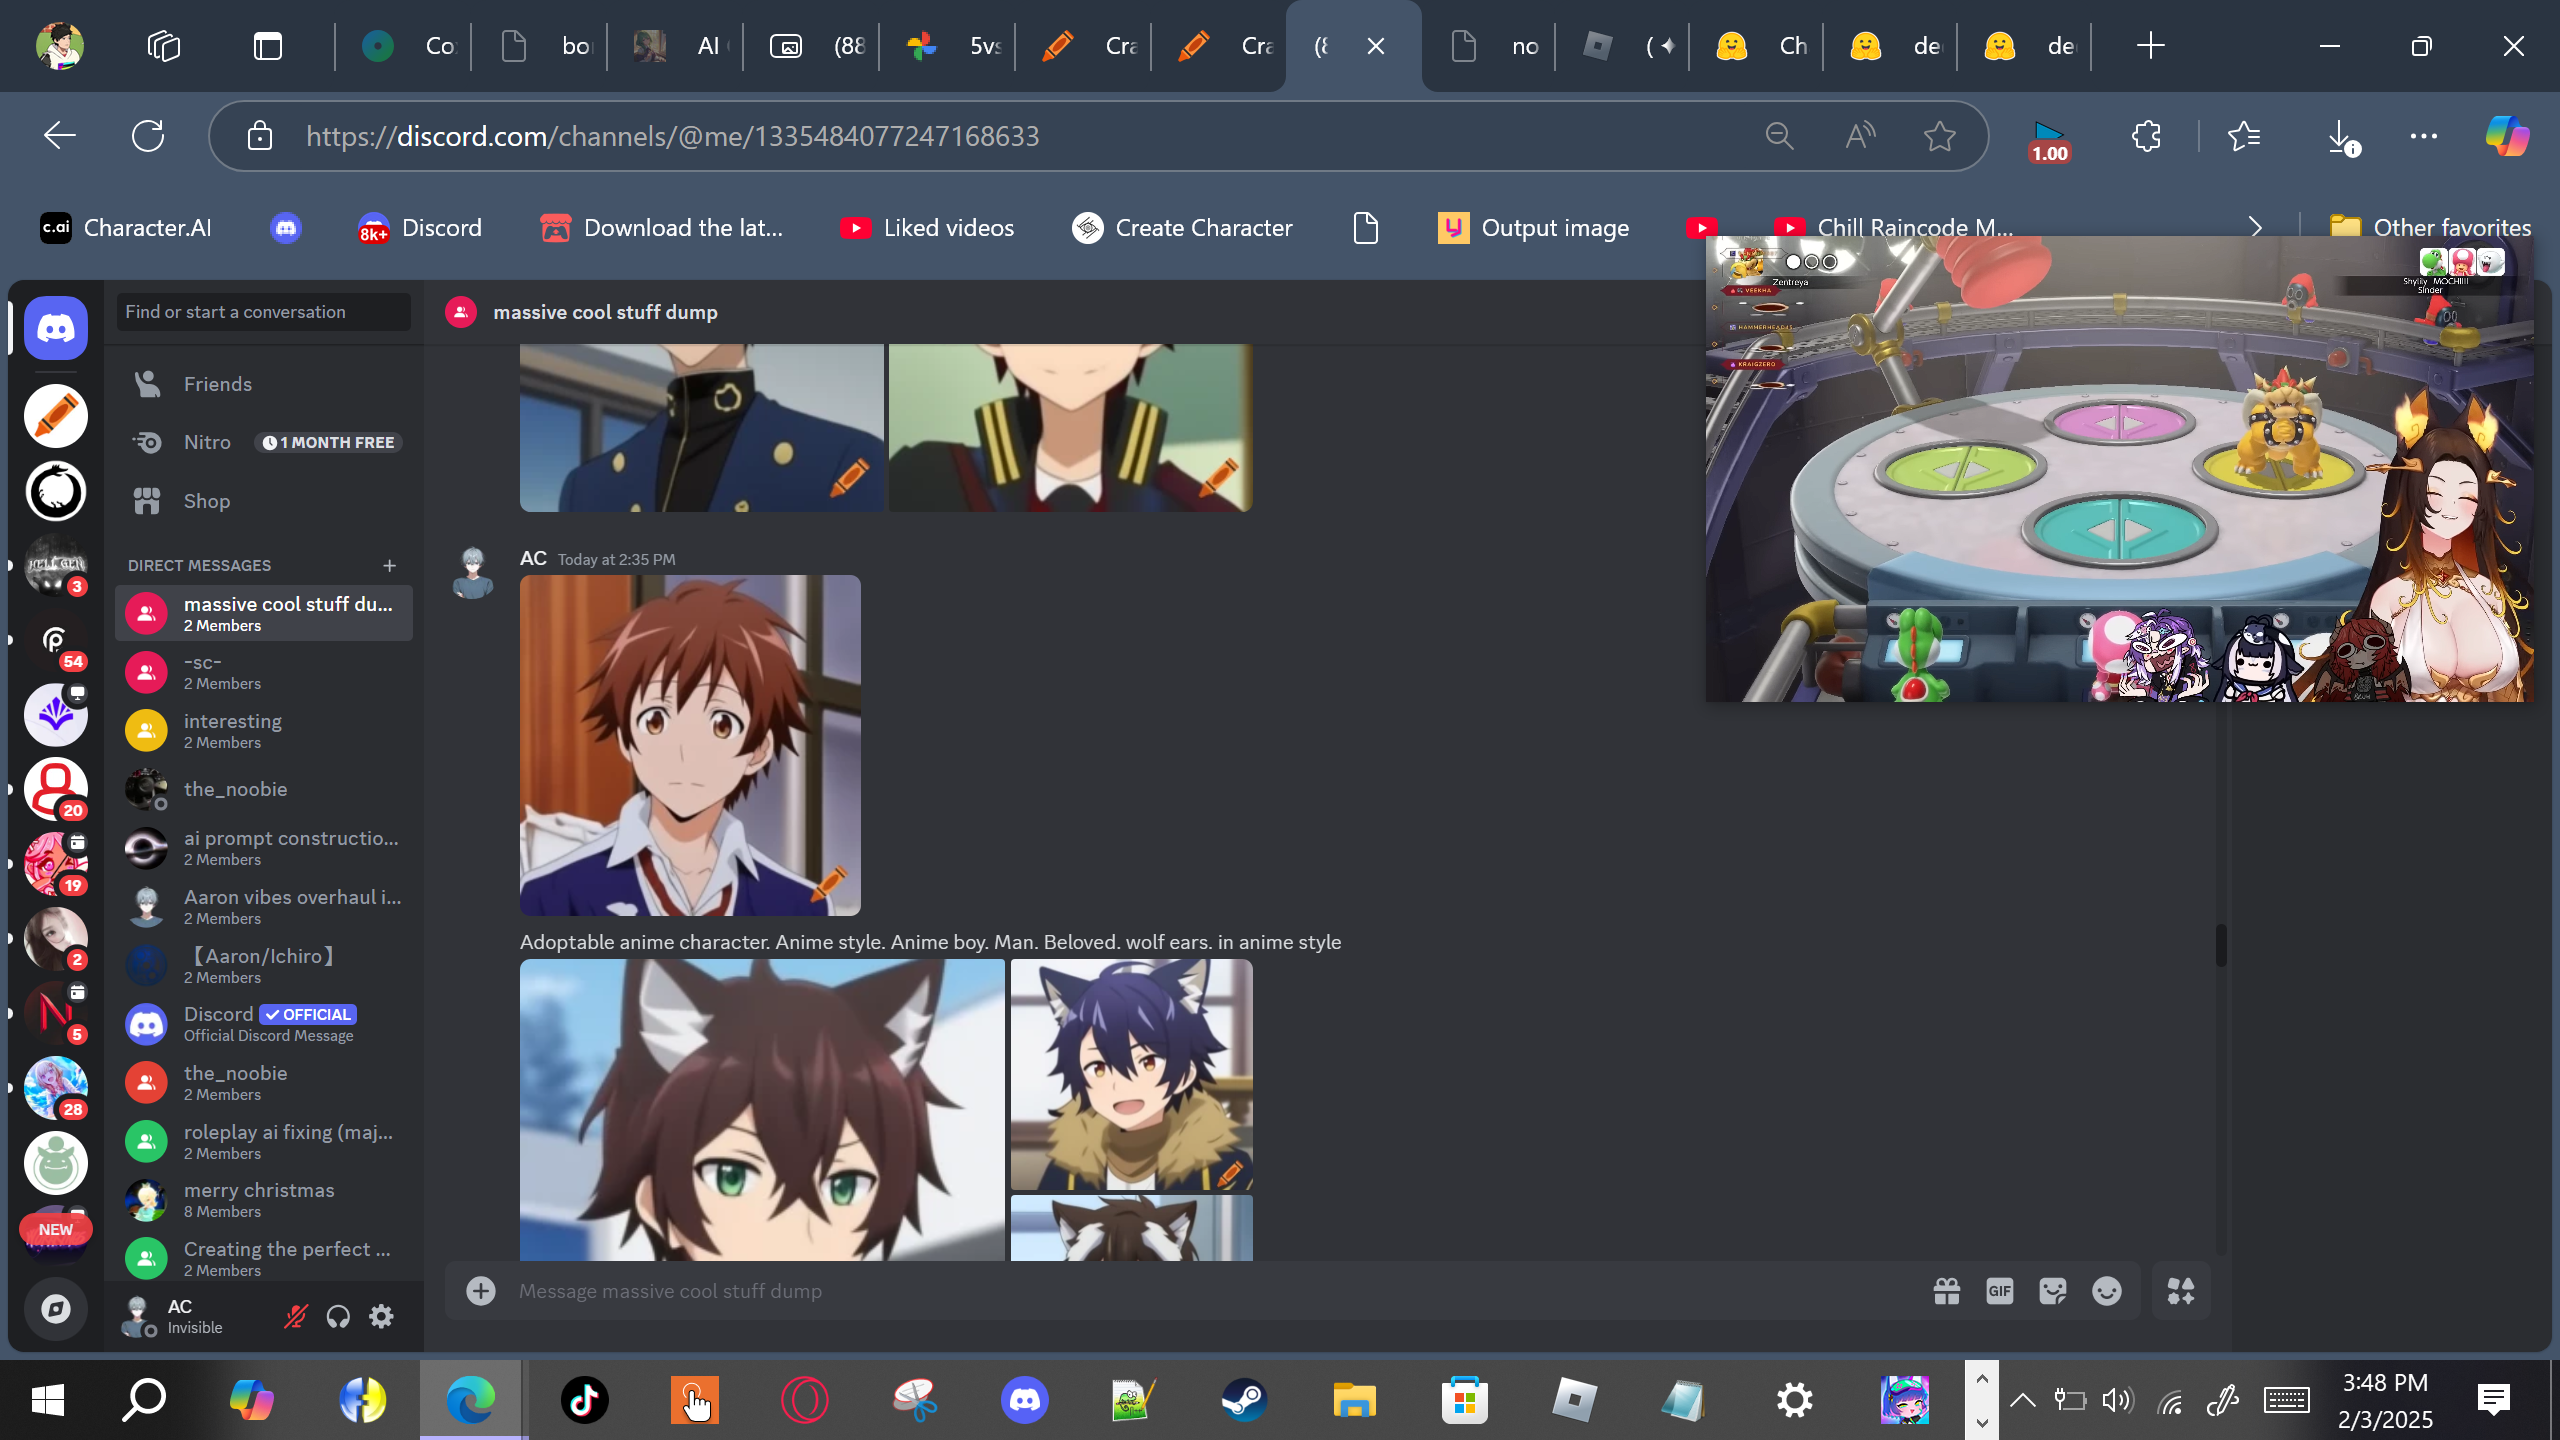
Task: Open the GIF picker
Action: point(2000,1291)
